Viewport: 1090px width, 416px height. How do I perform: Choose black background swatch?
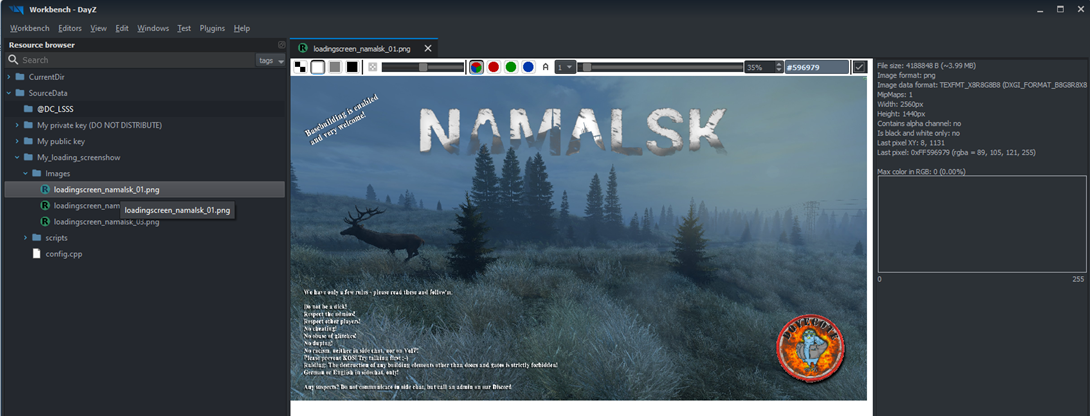[x=352, y=67]
